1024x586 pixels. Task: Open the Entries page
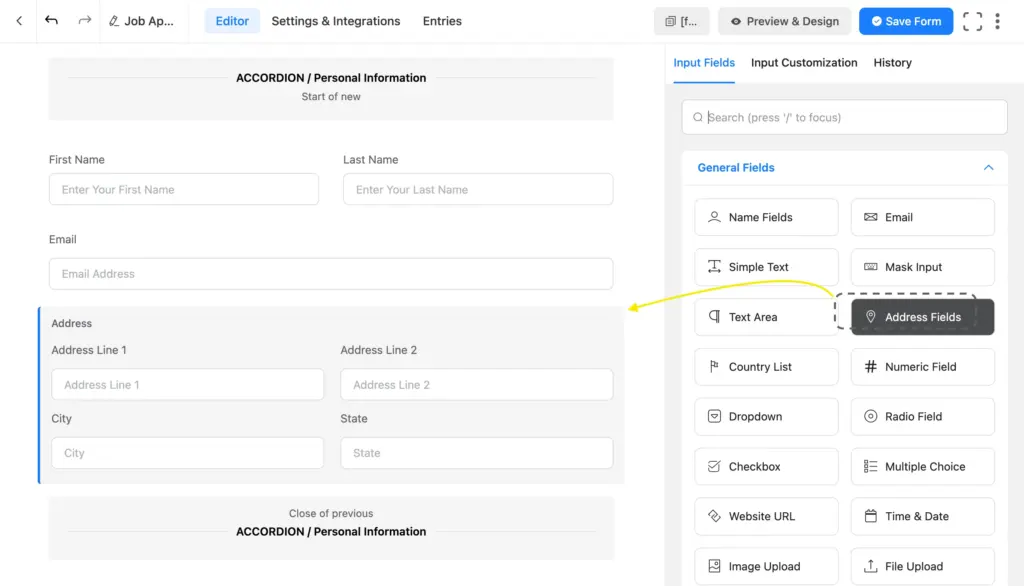coord(441,20)
